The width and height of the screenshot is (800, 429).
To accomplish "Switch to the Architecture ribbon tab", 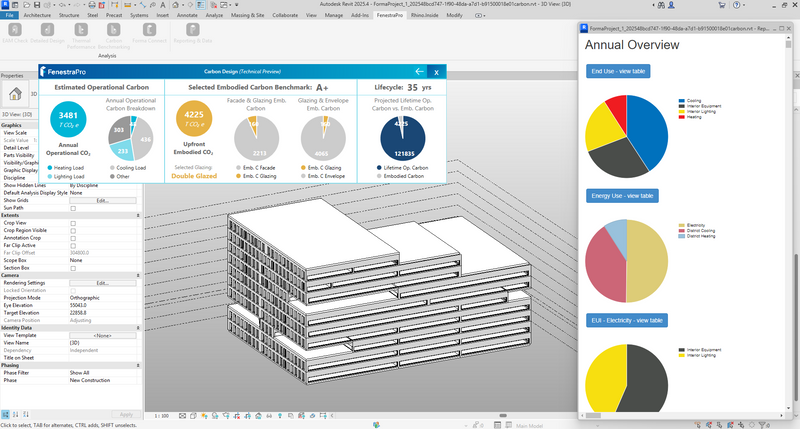I will [37, 15].
